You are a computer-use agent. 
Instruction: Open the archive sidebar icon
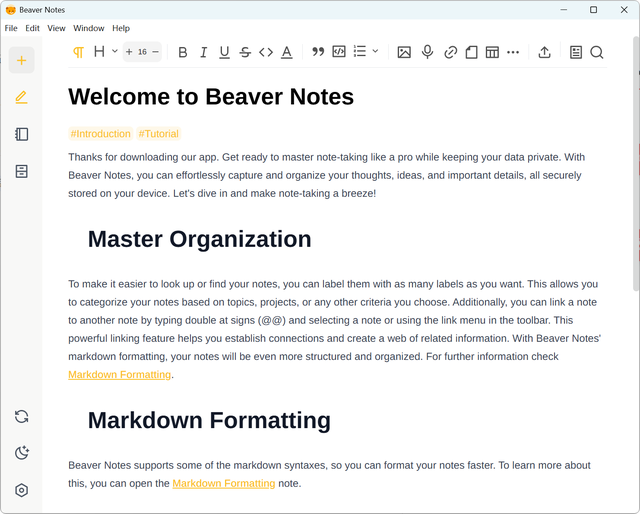[21, 171]
